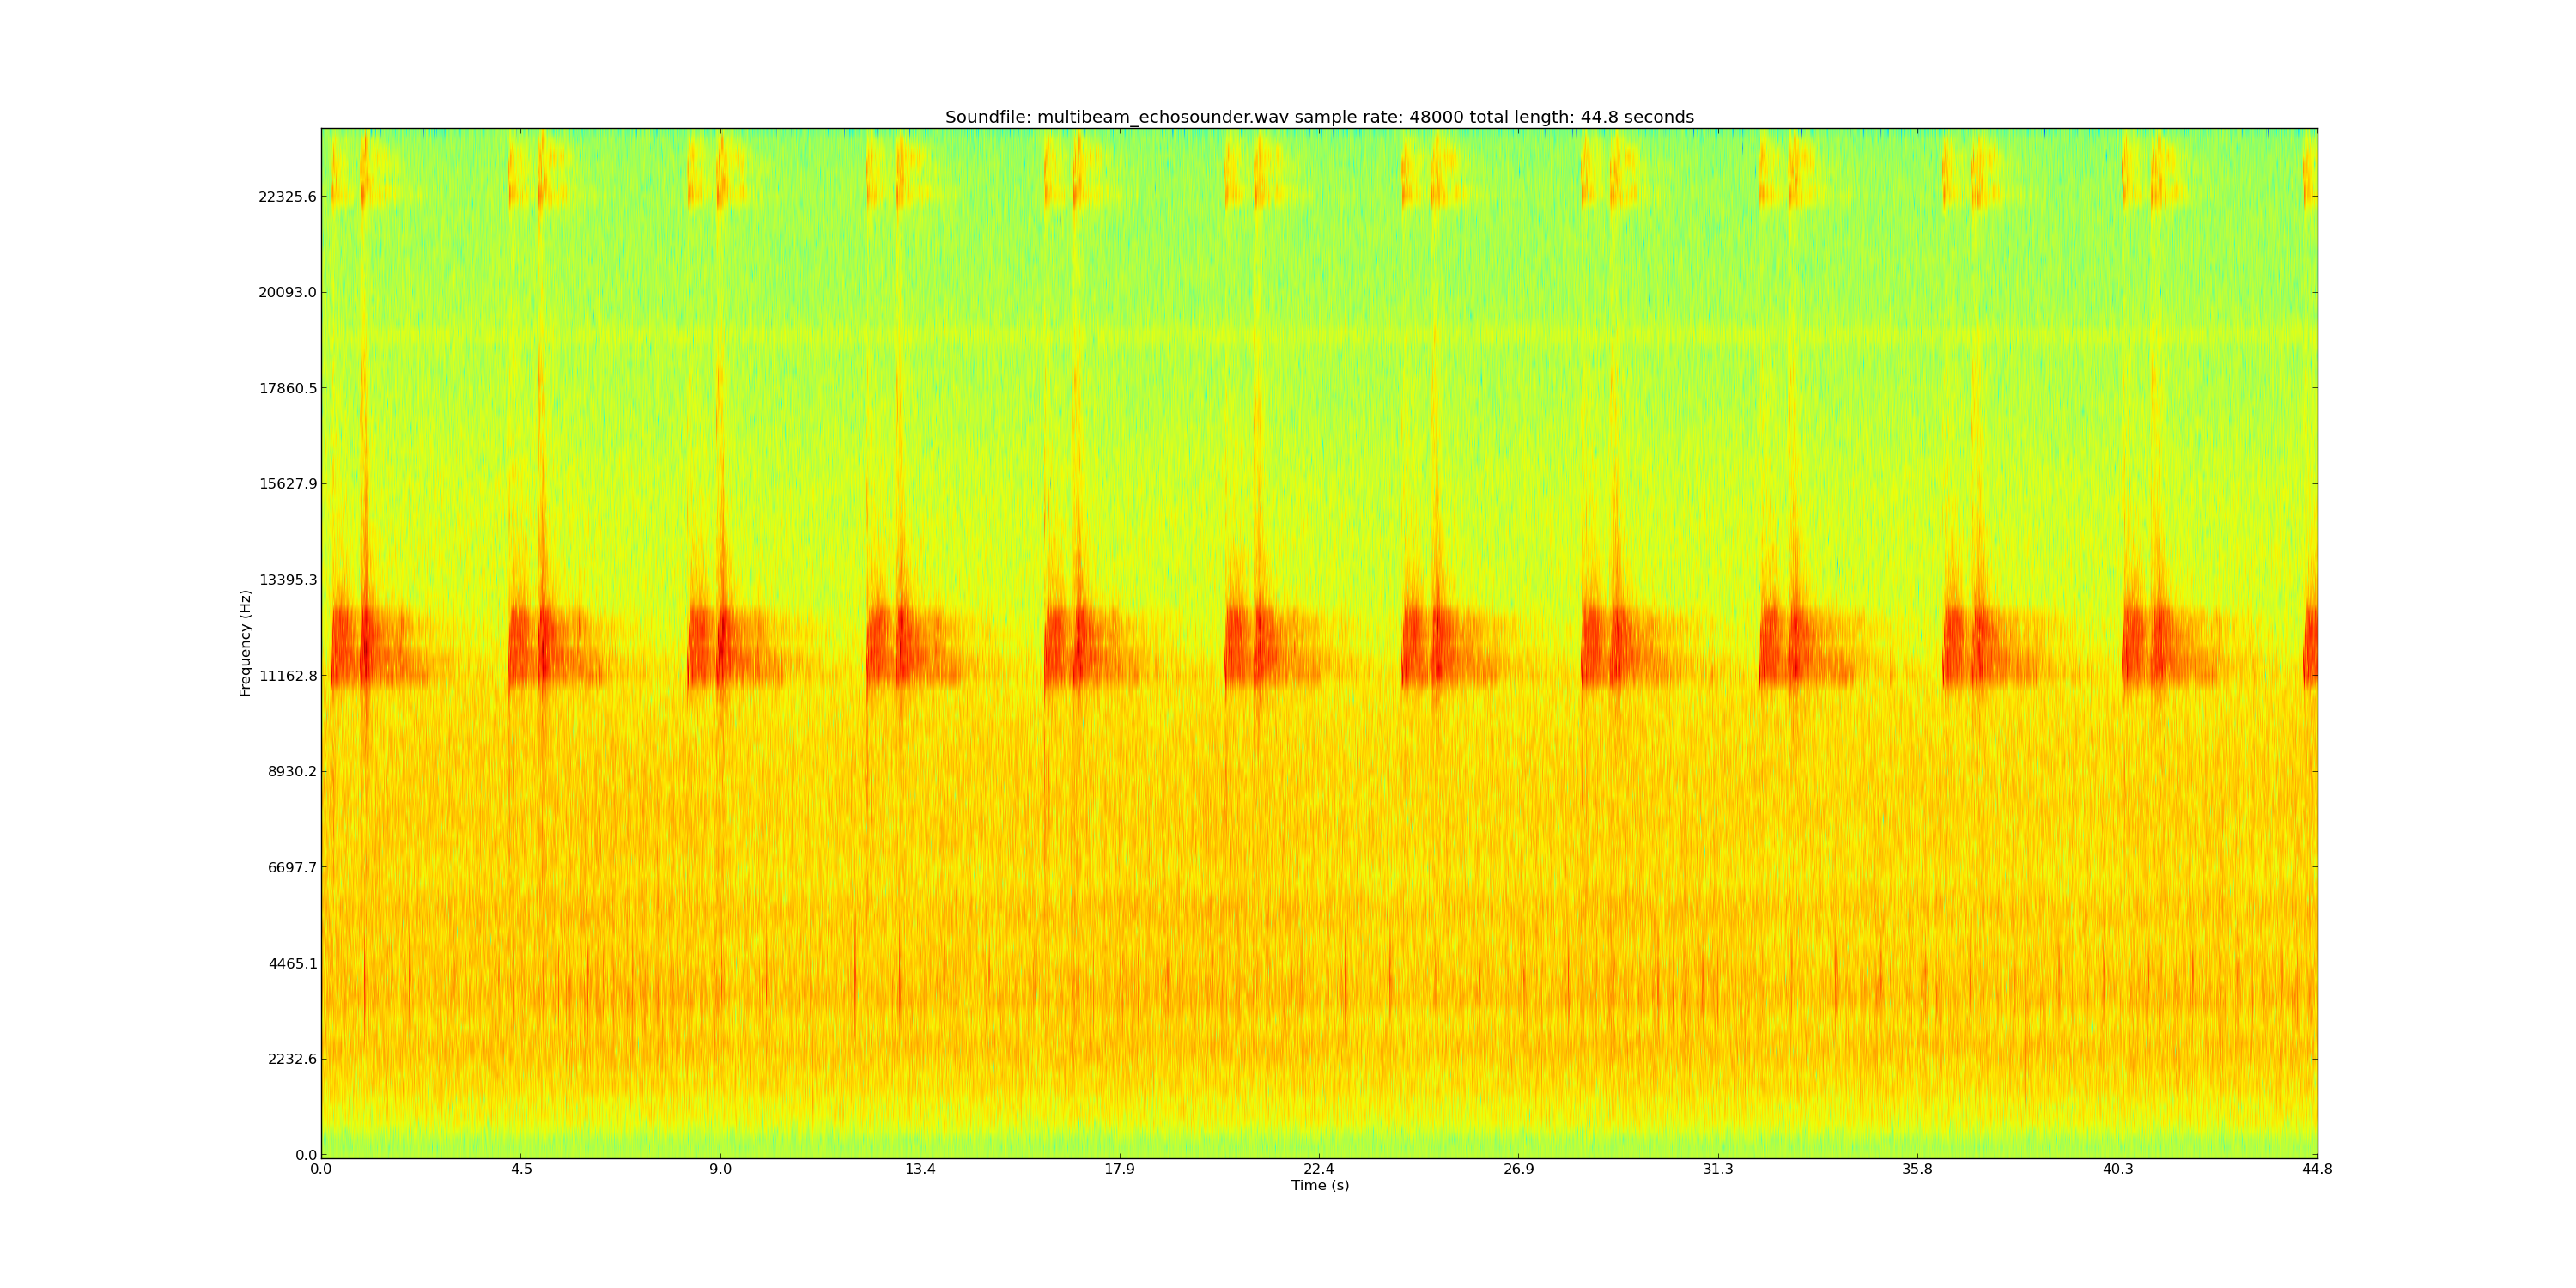Screen dimensions: 2576x1288
Task: Click the 'Time (s)' x-axis label
Action: 1319,1185
